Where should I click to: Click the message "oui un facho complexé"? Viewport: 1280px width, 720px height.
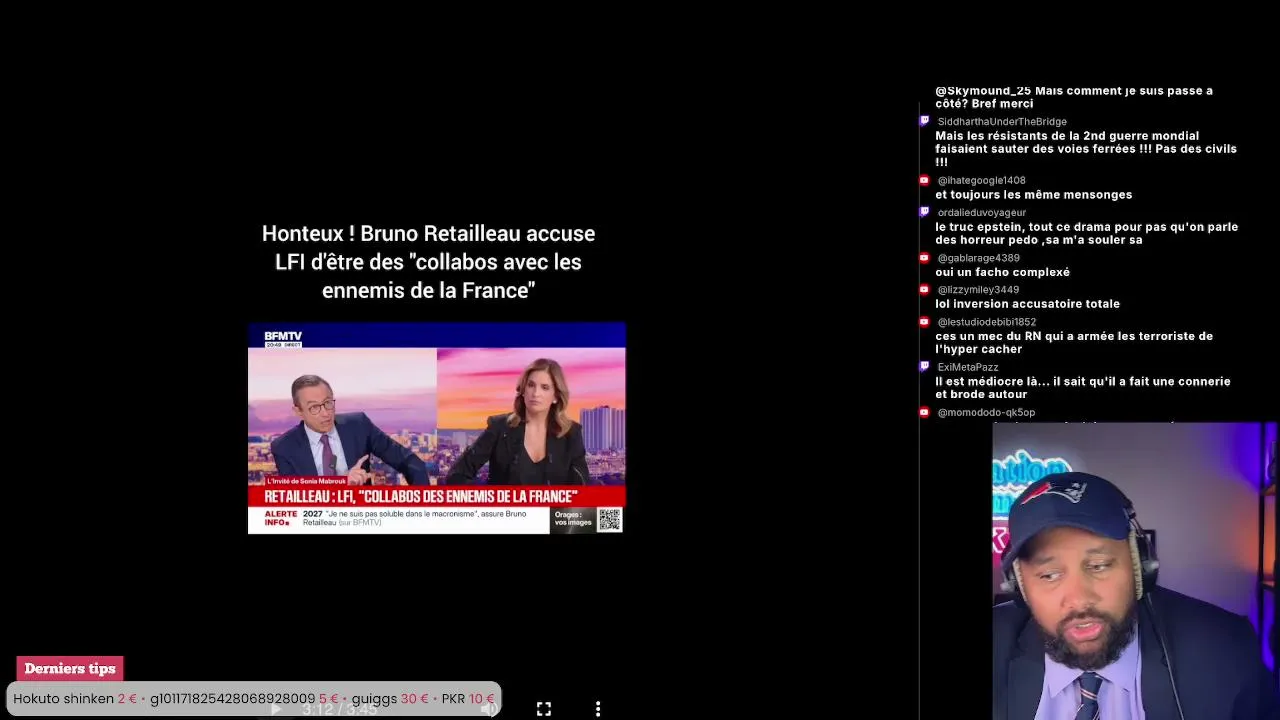pyautogui.click(x=1002, y=272)
